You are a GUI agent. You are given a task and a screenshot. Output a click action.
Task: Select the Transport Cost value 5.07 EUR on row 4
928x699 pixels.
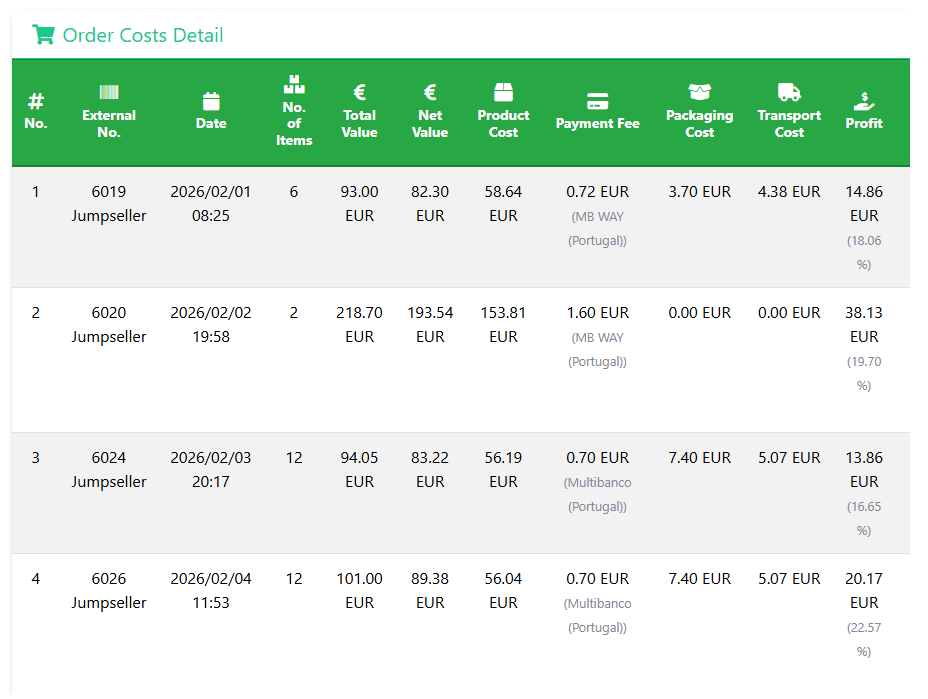[789, 578]
